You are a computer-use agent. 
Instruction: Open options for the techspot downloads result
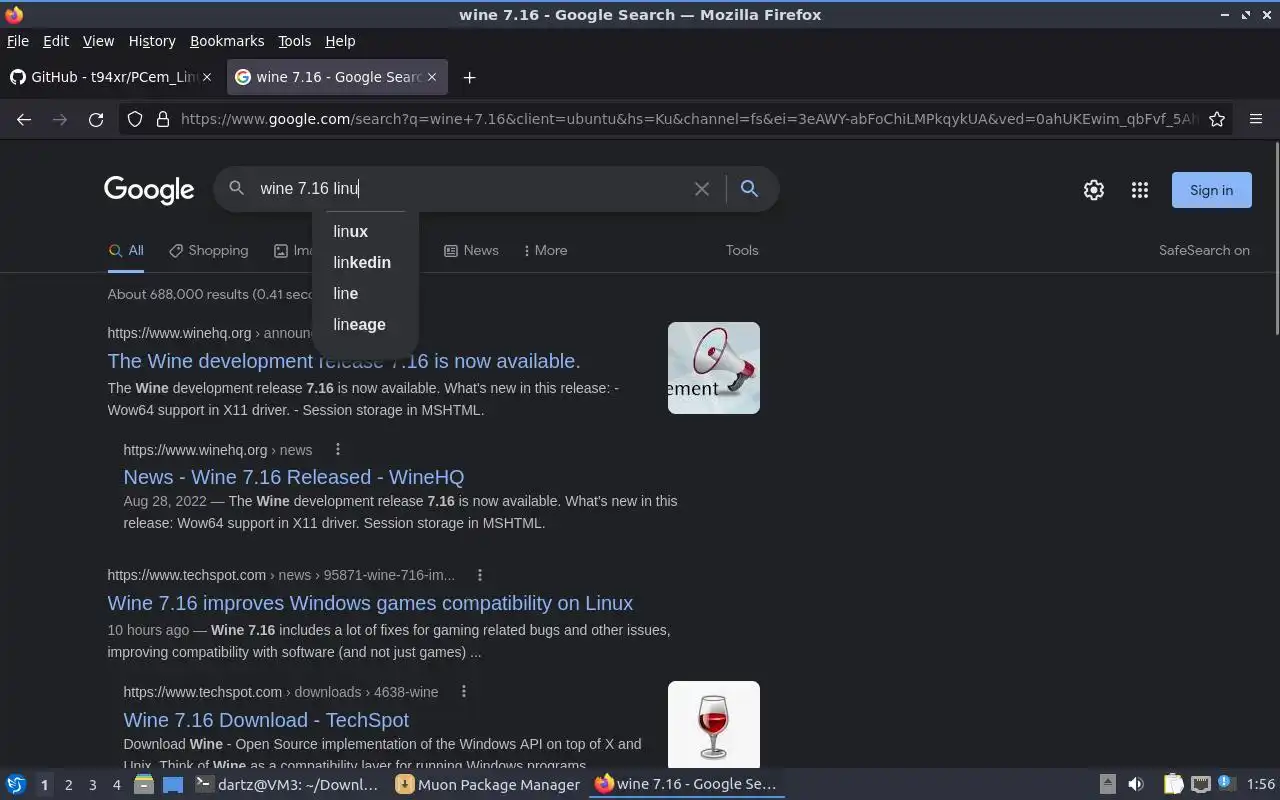(463, 692)
